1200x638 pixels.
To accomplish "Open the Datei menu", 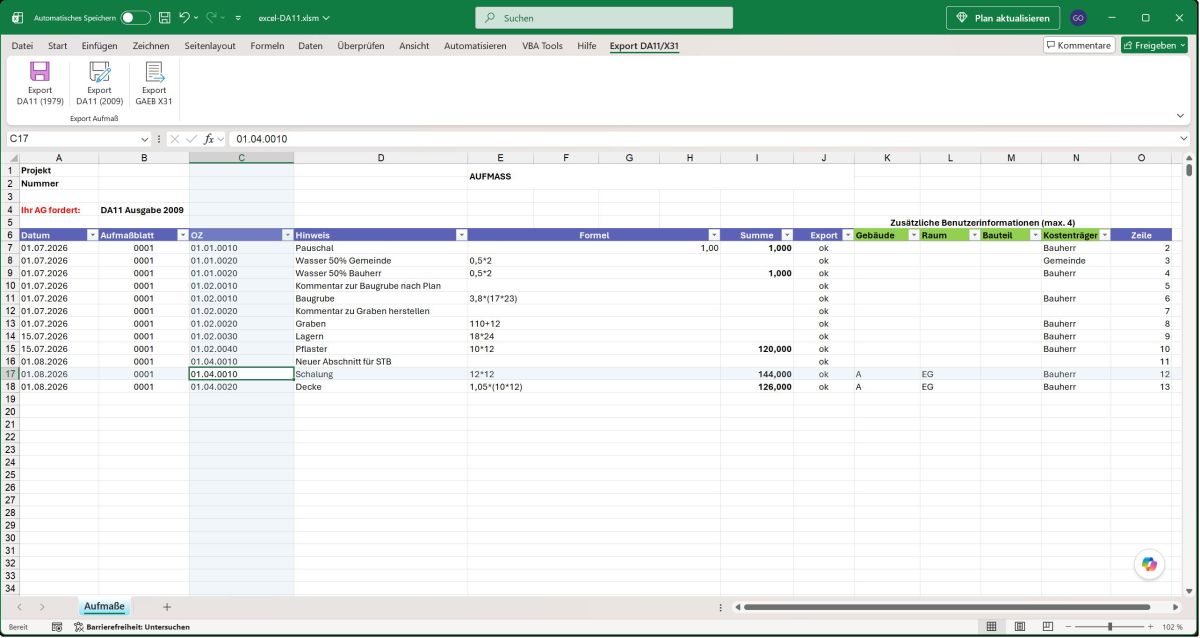I will 22,46.
